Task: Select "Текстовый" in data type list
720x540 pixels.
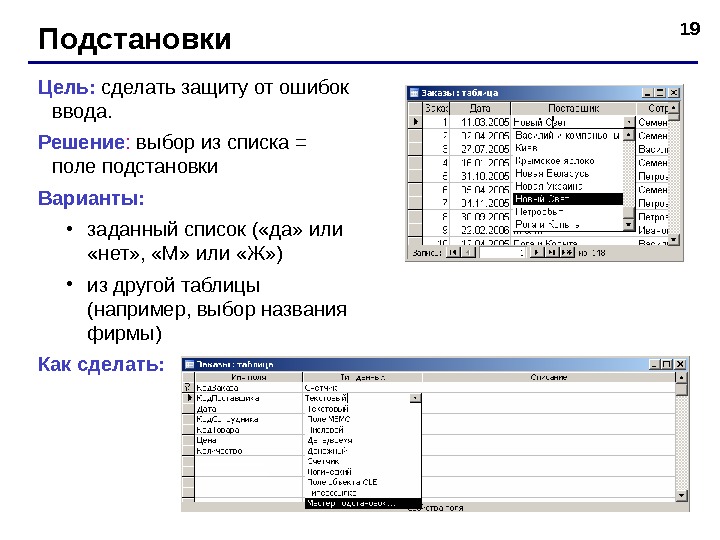Action: [x=363, y=409]
